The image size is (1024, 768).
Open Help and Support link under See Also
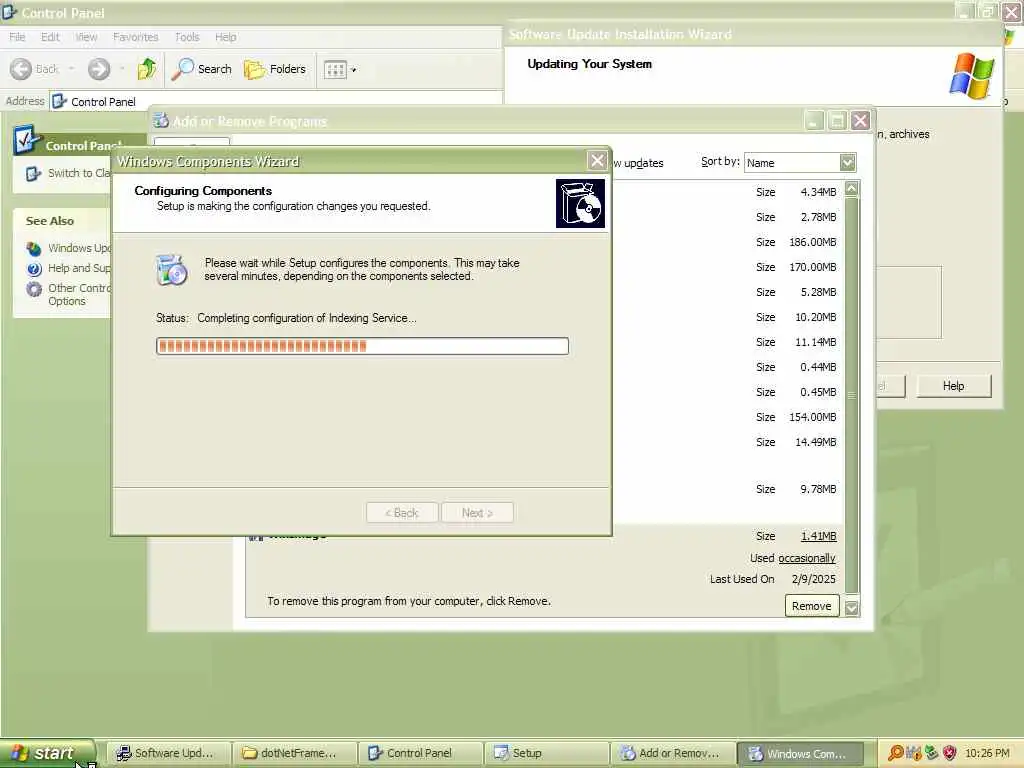coord(78,268)
